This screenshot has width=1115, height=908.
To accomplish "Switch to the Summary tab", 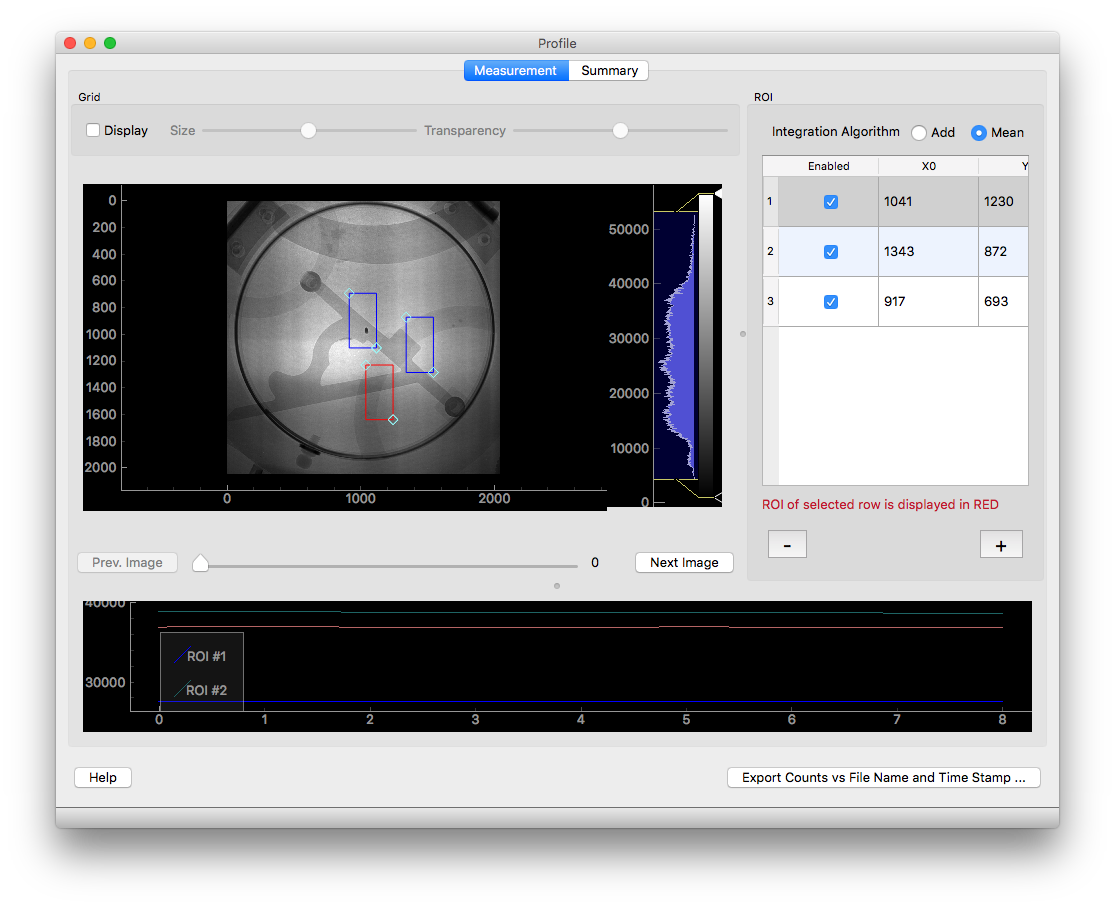I will (609, 71).
